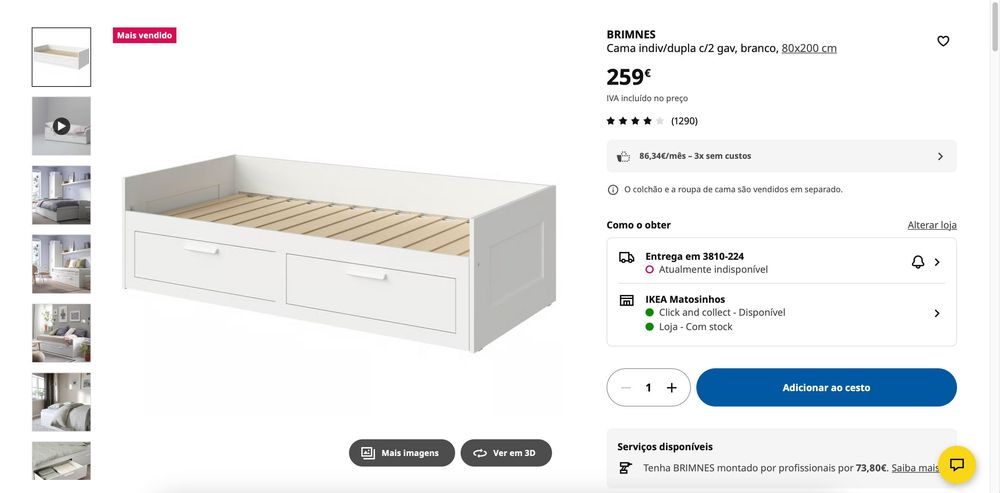Image resolution: width=1000 pixels, height=493 pixels.
Task: Increase quantity with plus button
Action: [672, 388]
